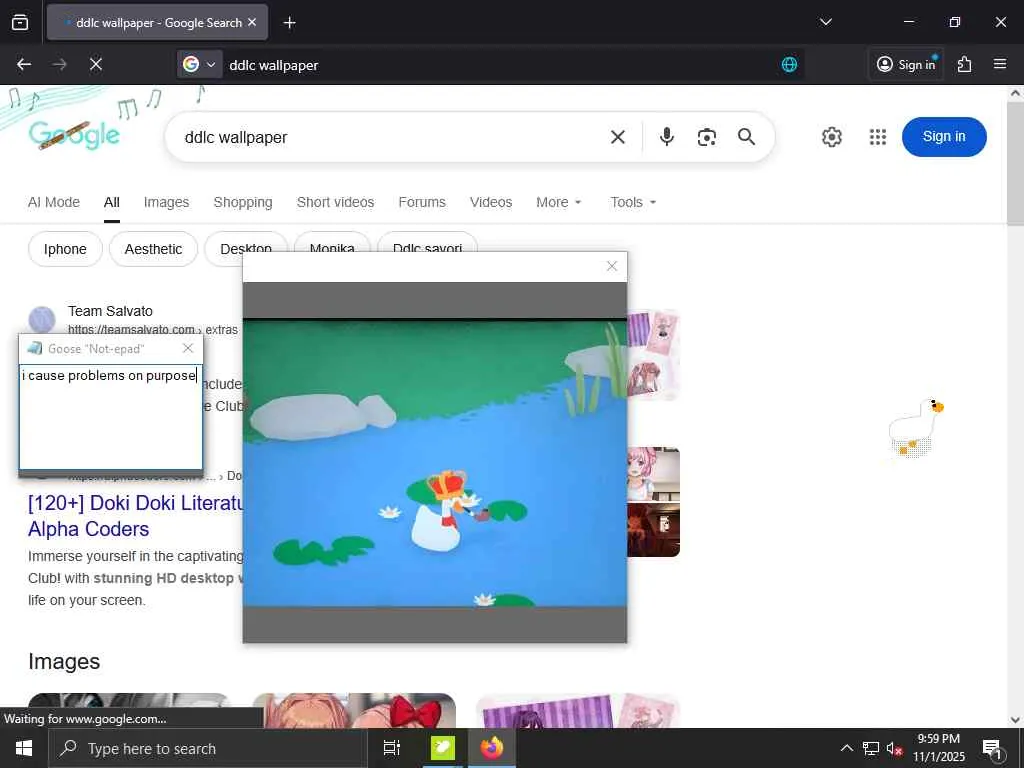Show hidden system tray icons
1024x768 pixels.
(846, 748)
